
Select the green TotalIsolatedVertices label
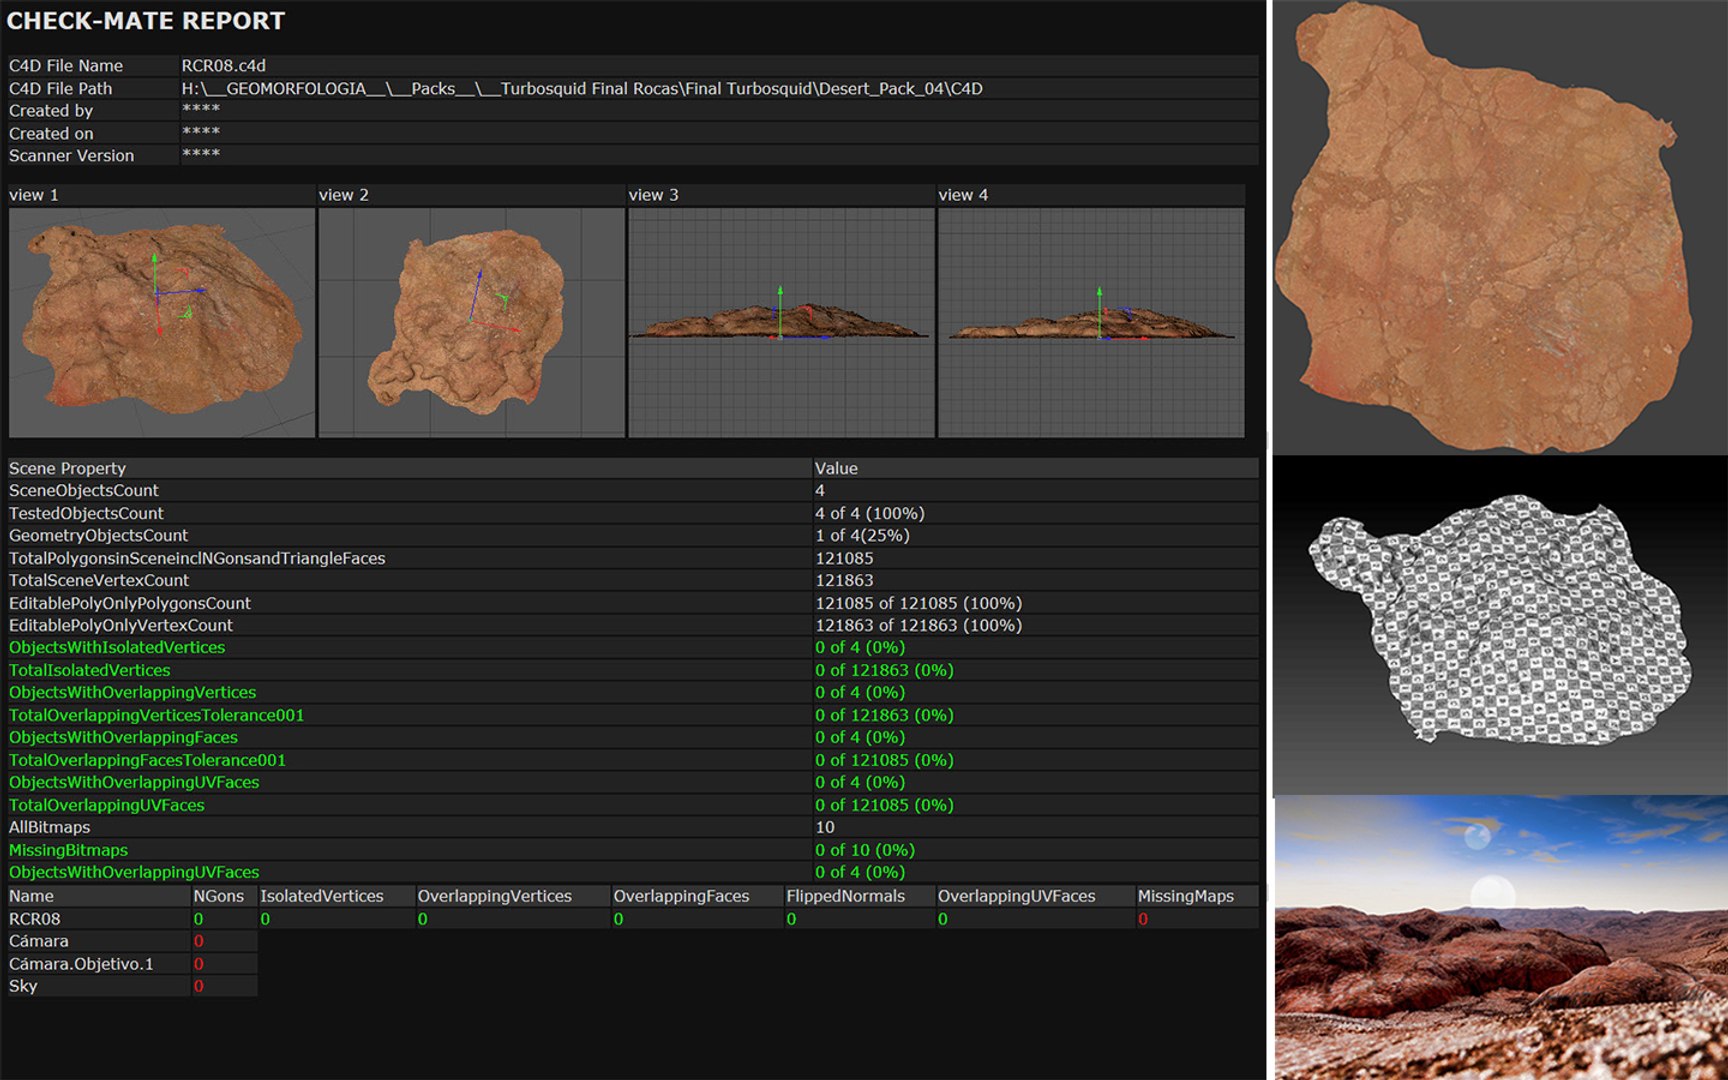[x=90, y=671]
